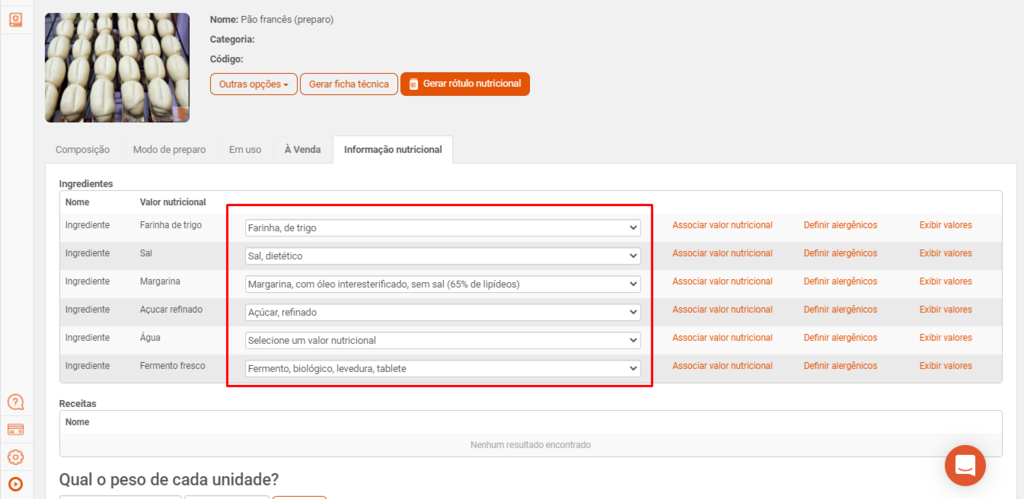
Task: Open the settings gear sidebar icon
Action: [16, 457]
